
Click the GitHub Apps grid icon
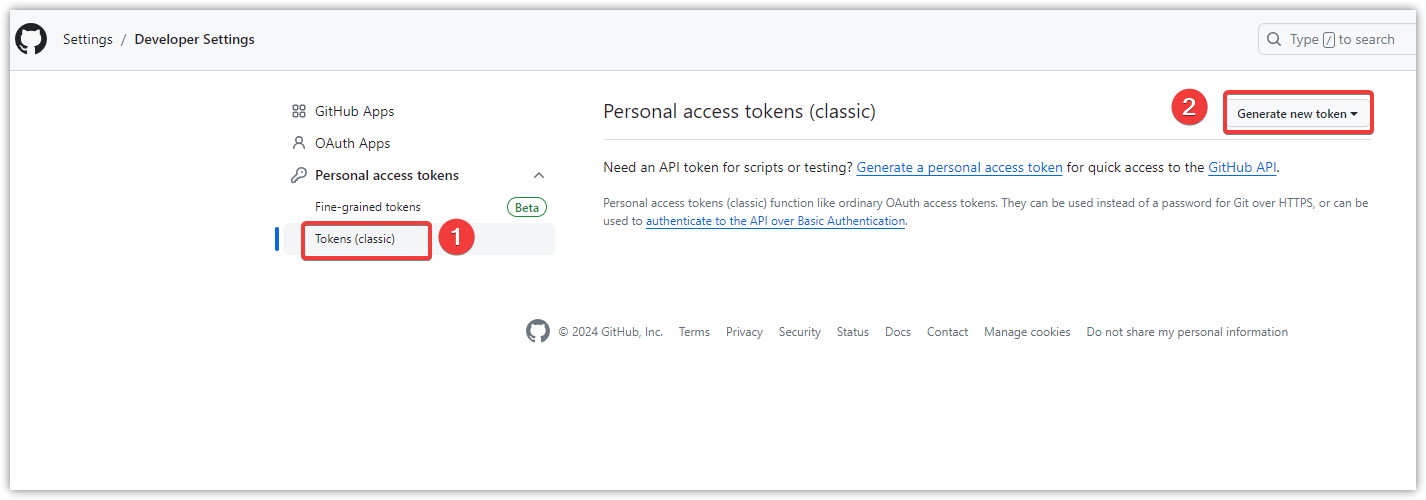(298, 111)
